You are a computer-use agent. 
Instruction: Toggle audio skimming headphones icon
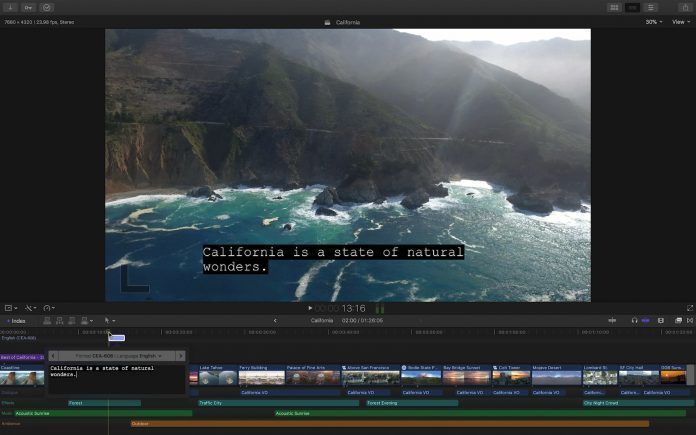click(x=634, y=320)
